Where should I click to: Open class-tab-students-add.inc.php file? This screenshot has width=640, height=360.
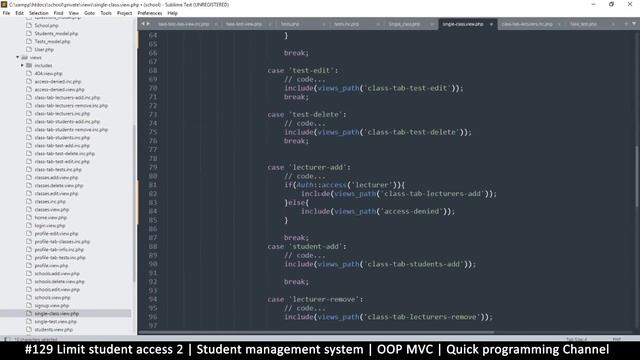(x=67, y=122)
